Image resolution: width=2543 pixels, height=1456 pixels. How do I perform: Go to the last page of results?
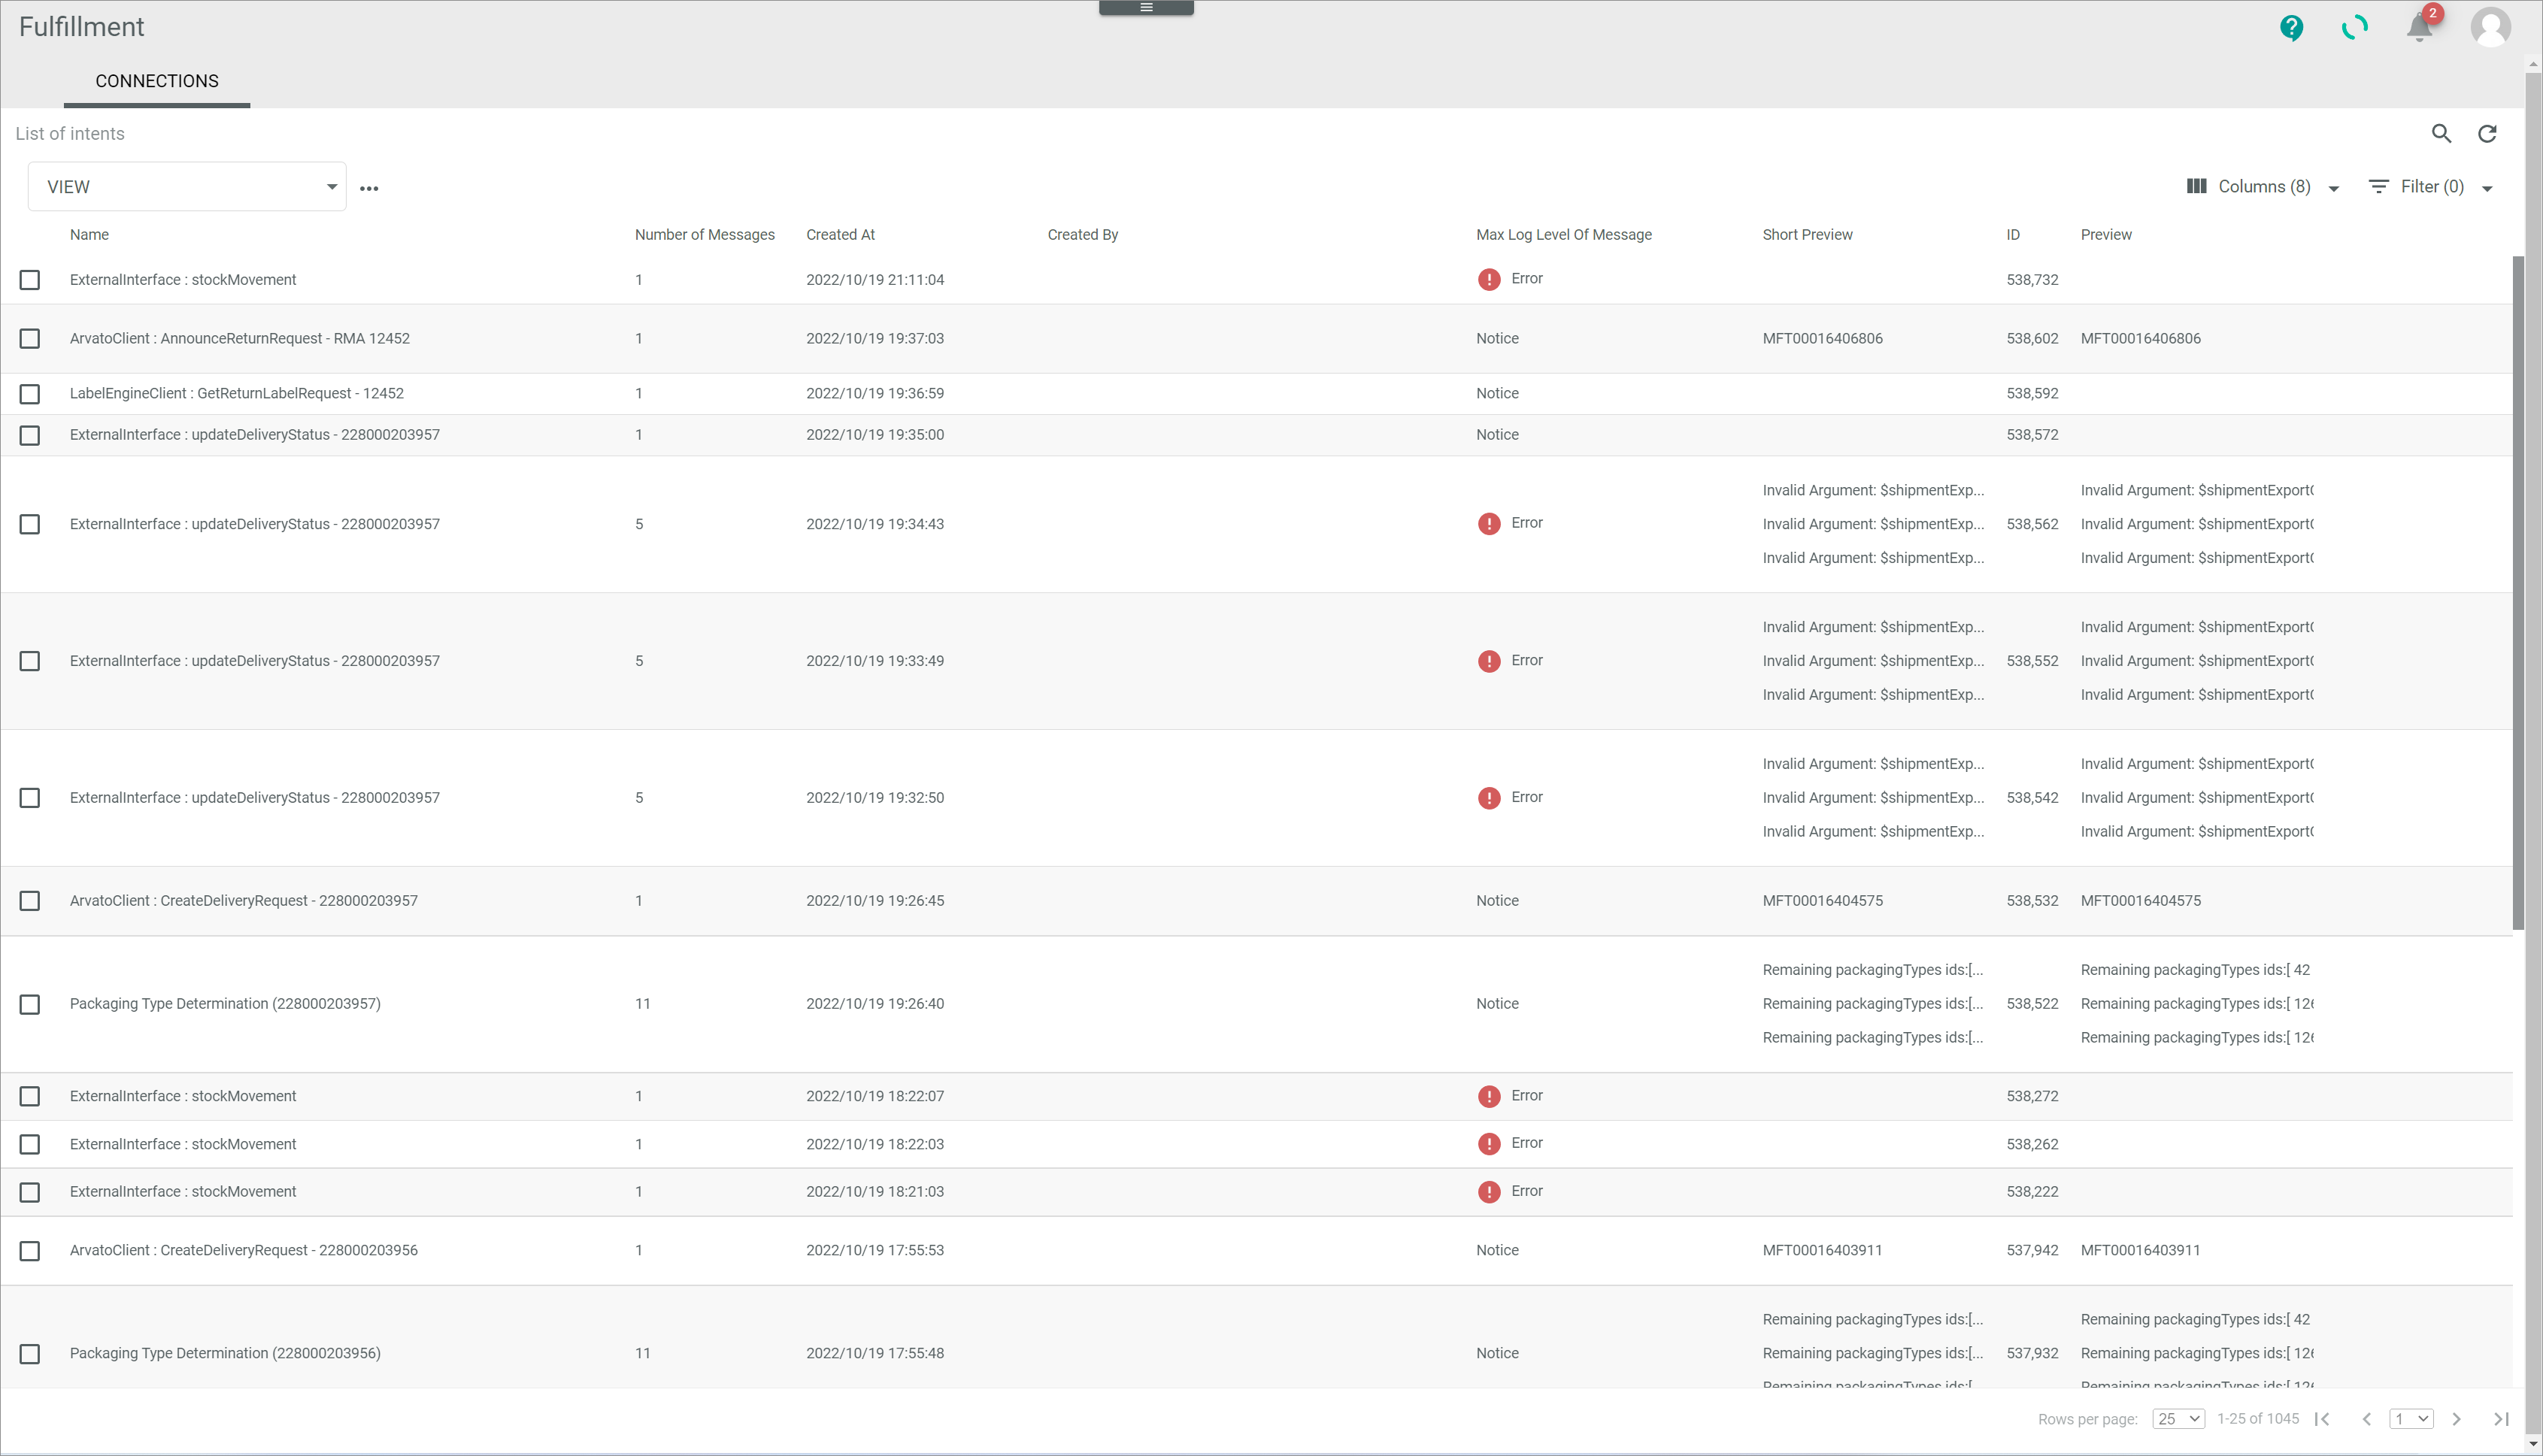click(x=2500, y=1419)
